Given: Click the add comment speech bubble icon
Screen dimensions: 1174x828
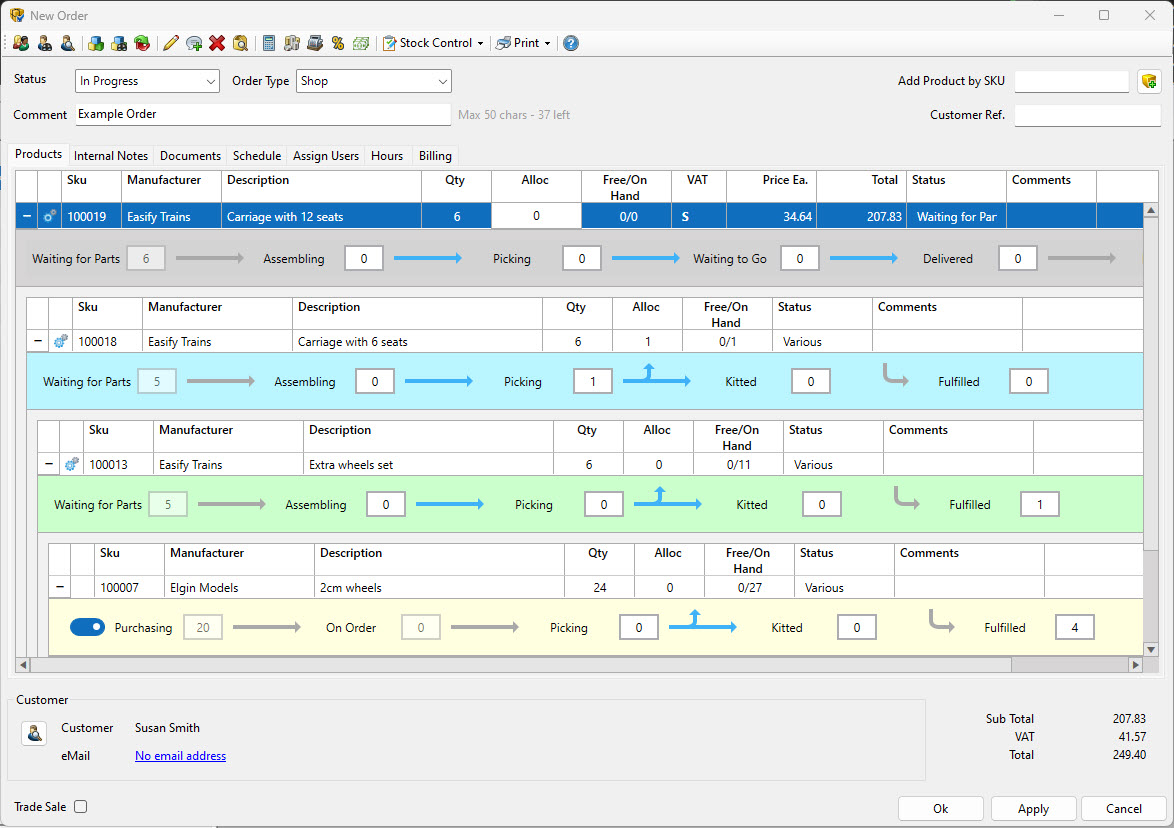Looking at the screenshot, I should point(194,43).
